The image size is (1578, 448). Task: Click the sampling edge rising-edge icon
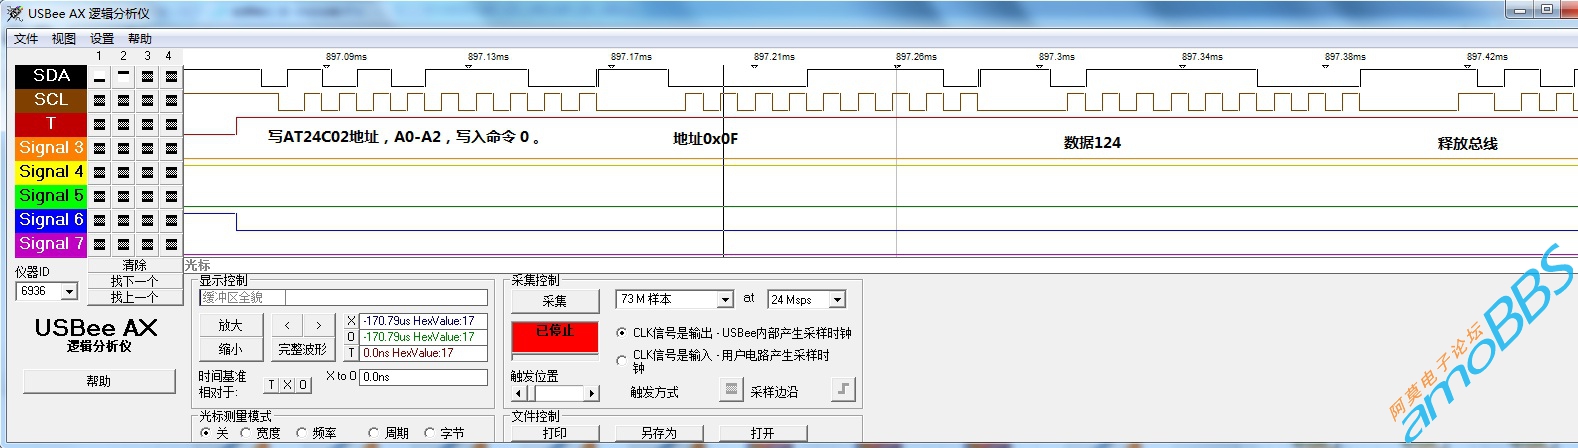click(x=844, y=389)
